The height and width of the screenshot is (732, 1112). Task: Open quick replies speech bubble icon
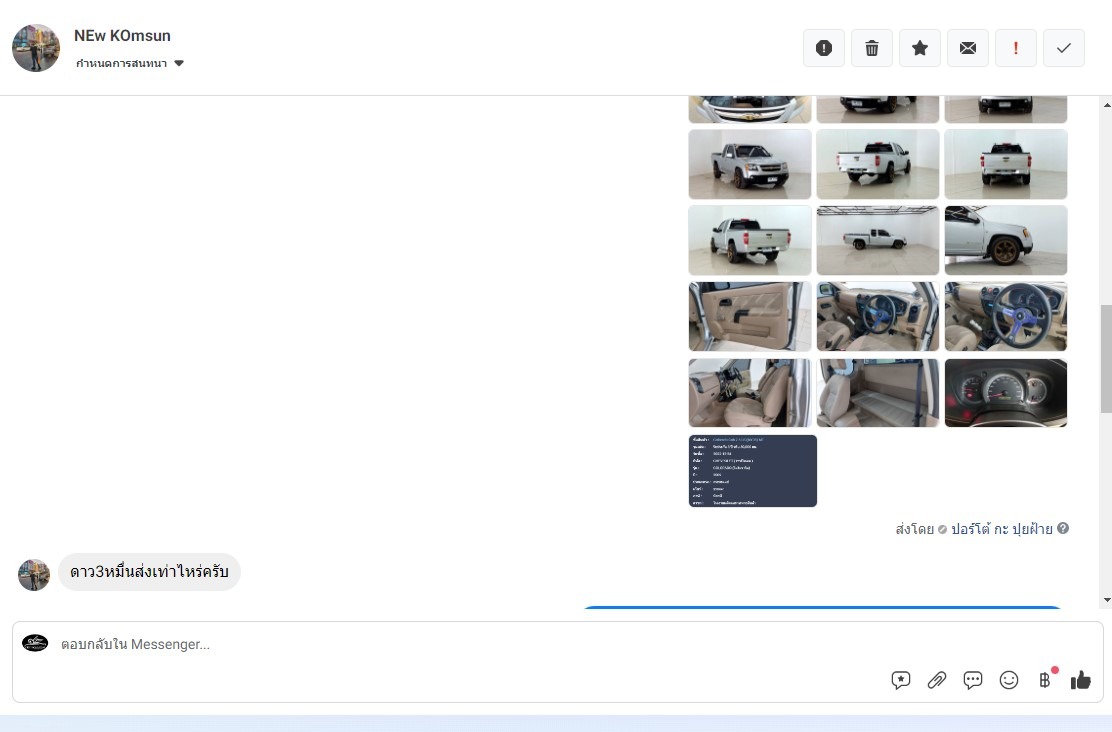(973, 680)
